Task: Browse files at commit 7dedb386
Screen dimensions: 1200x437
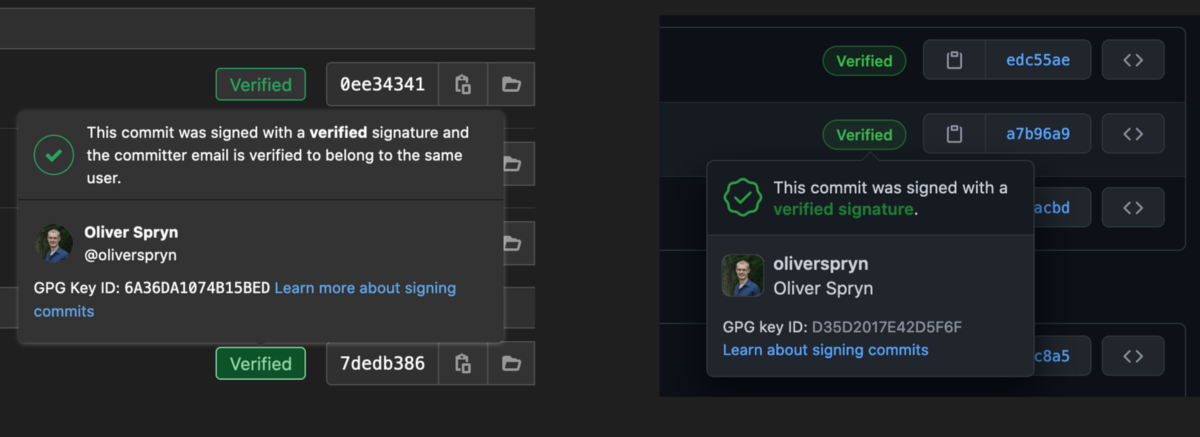Action: [x=512, y=363]
